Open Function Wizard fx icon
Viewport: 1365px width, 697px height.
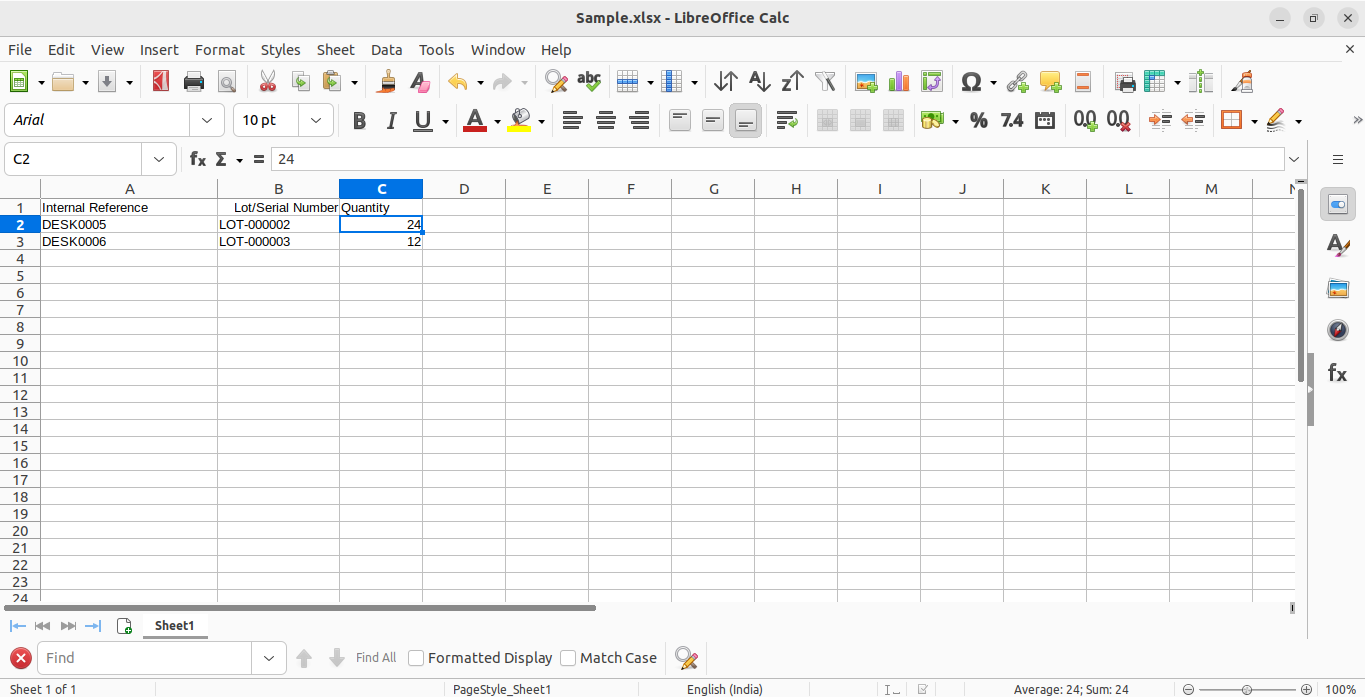click(x=198, y=159)
